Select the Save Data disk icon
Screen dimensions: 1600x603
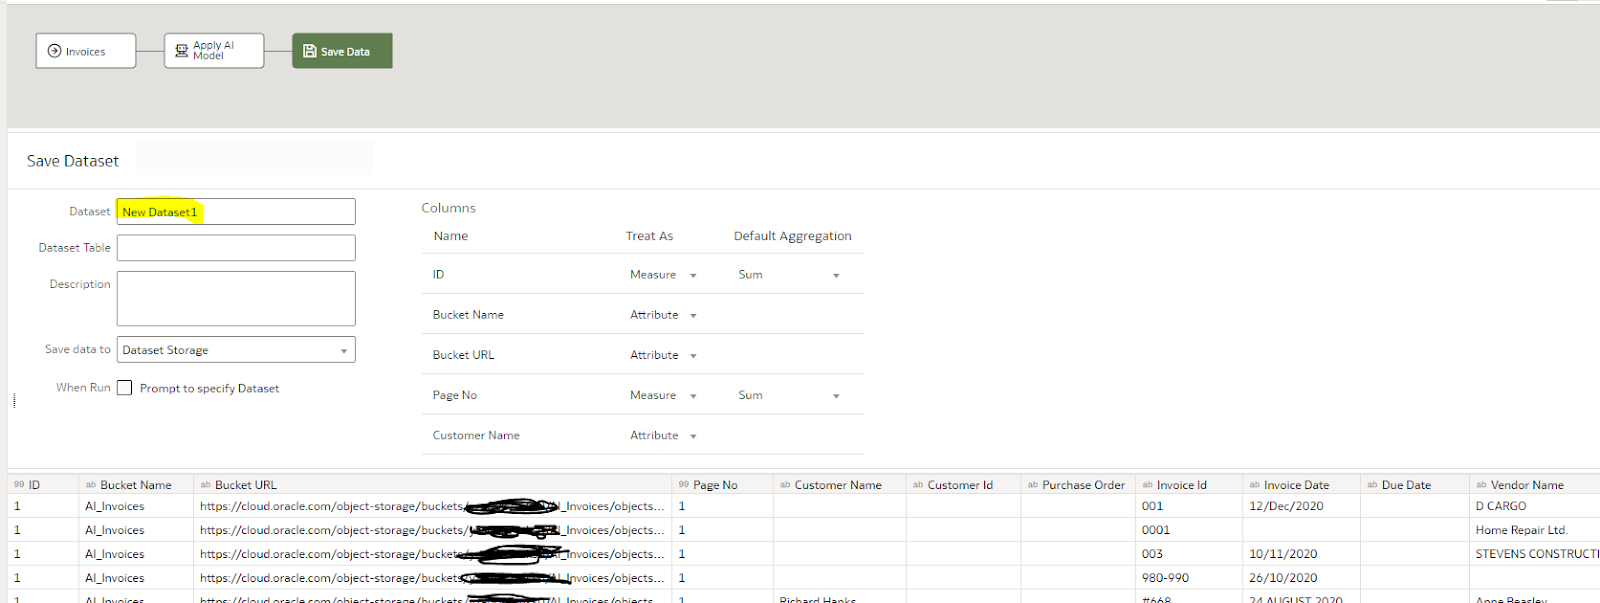[310, 51]
